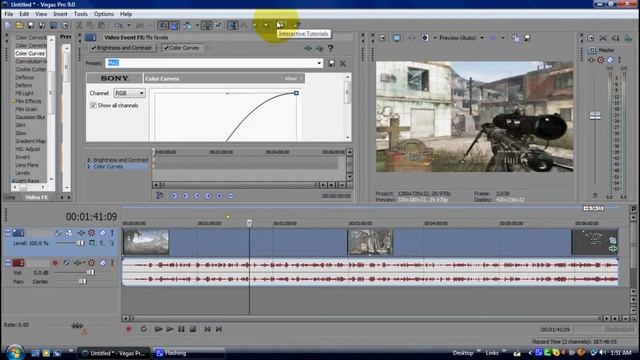The height and width of the screenshot is (360, 640).
Task: Toggle Color Curves effect checkbox in chain
Action: (166, 48)
